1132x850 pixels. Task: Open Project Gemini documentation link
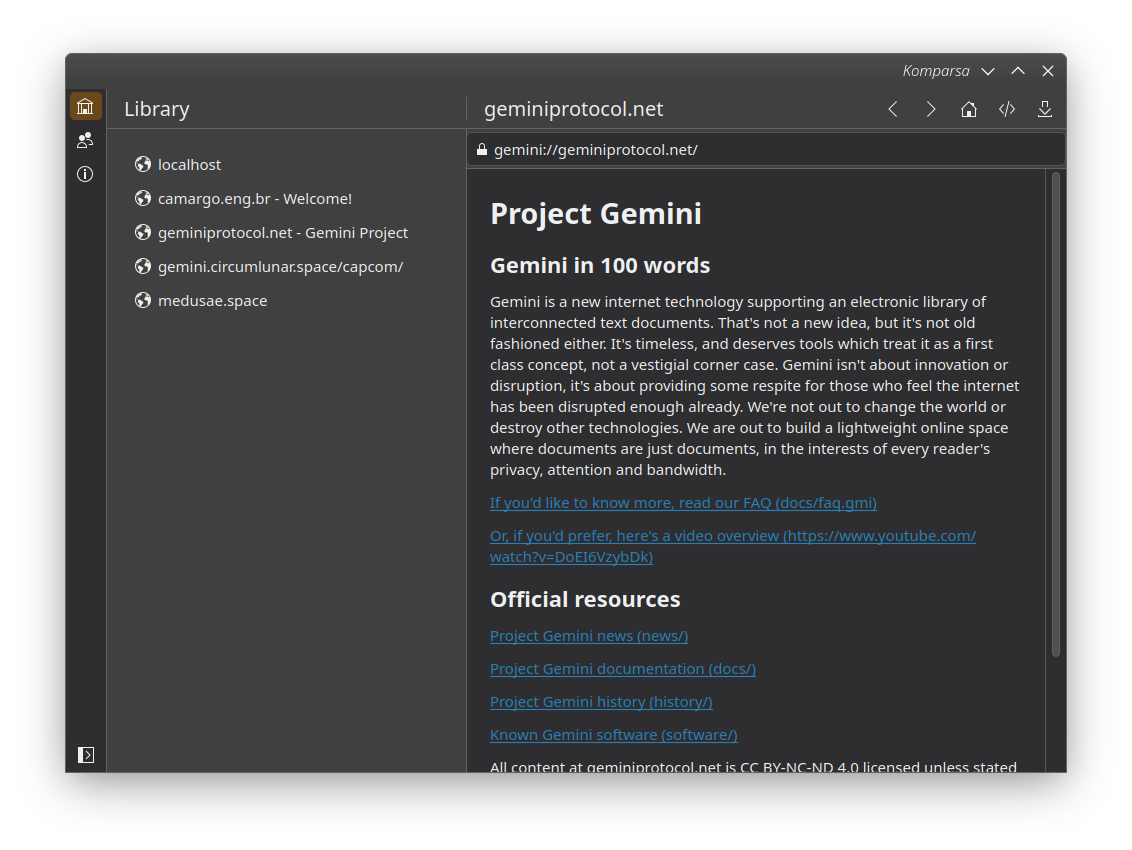(622, 669)
